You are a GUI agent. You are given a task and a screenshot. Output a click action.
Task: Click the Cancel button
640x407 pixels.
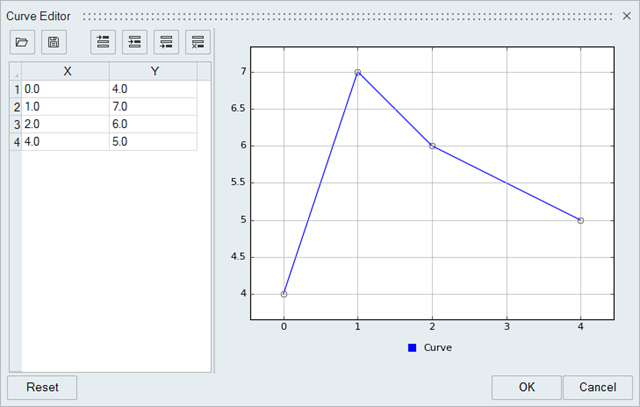(597, 387)
